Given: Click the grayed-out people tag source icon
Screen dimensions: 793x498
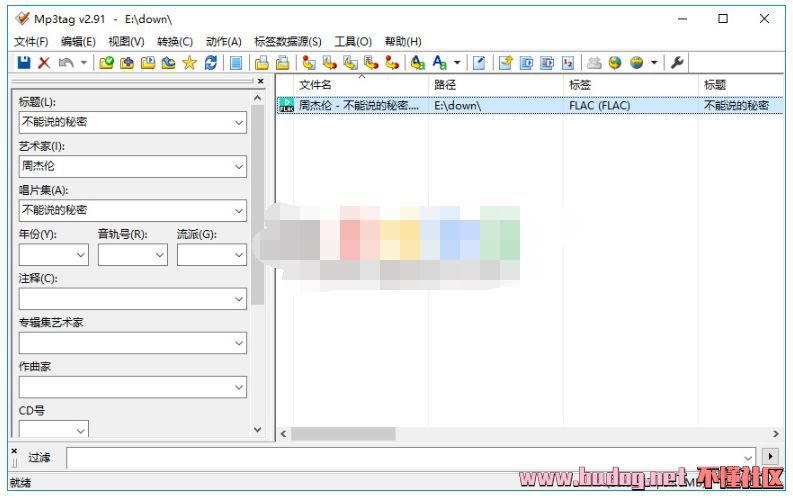Looking at the screenshot, I should (594, 63).
